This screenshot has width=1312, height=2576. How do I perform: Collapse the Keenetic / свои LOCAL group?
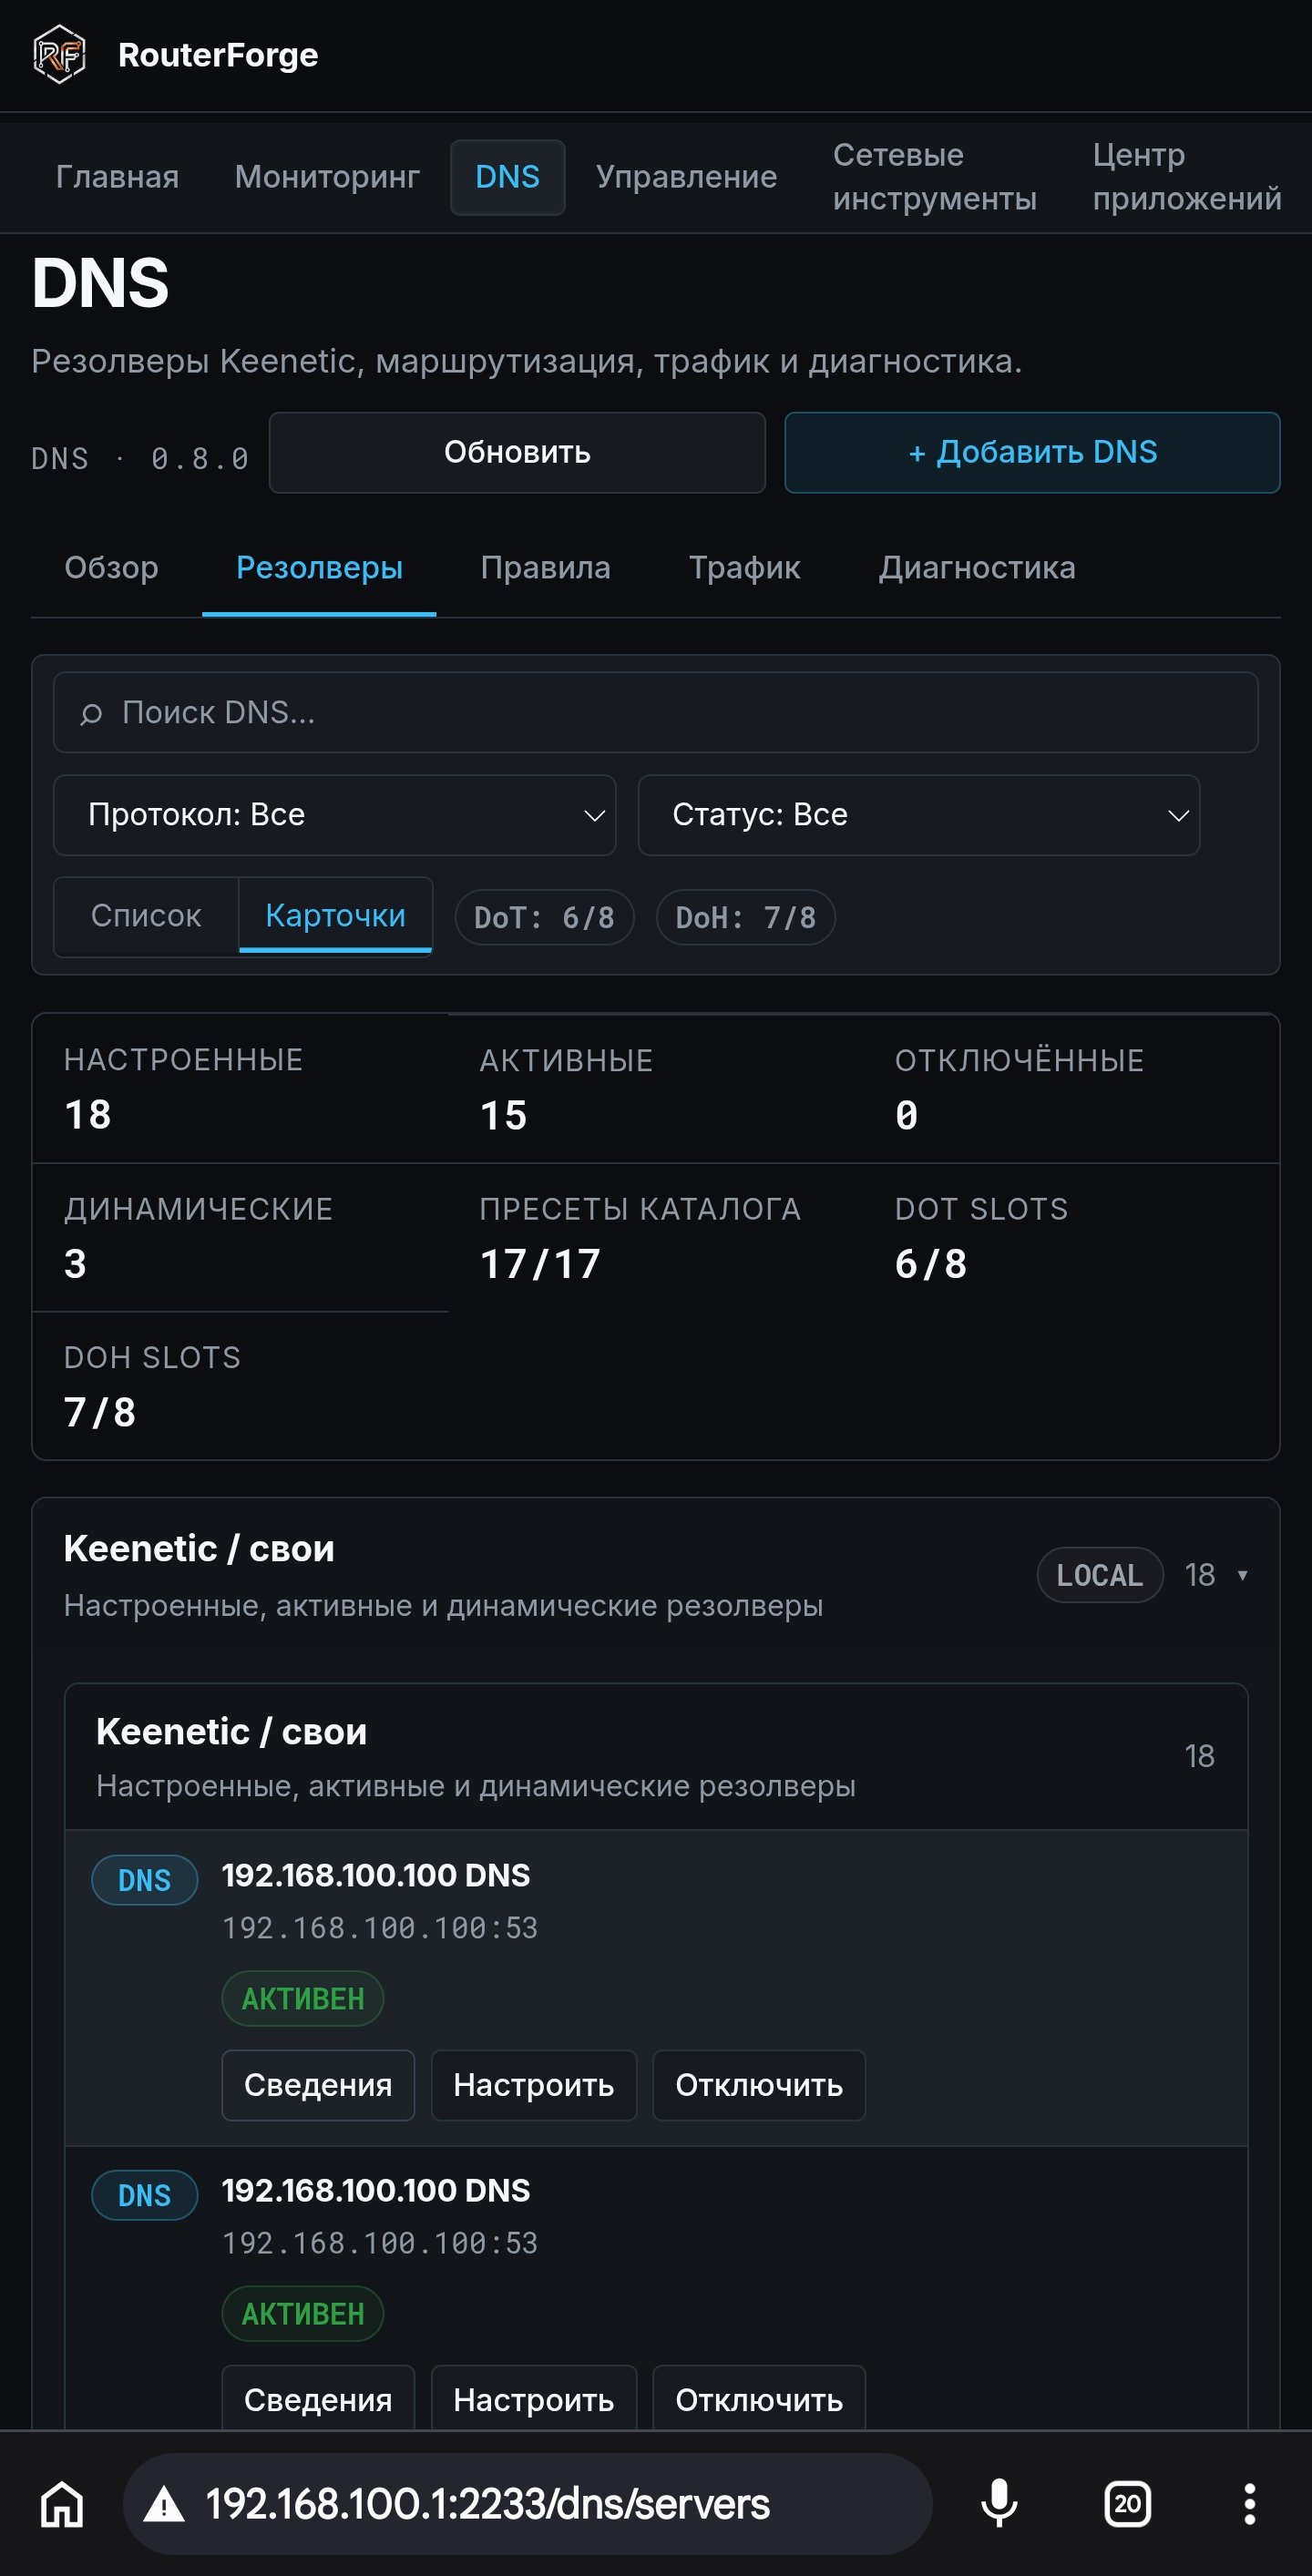(x=1242, y=1575)
